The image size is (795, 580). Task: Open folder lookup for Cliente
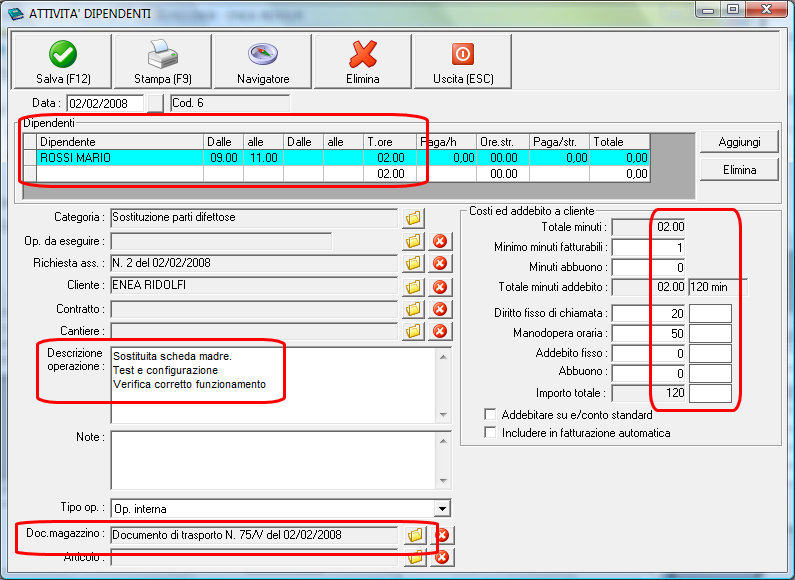(414, 286)
